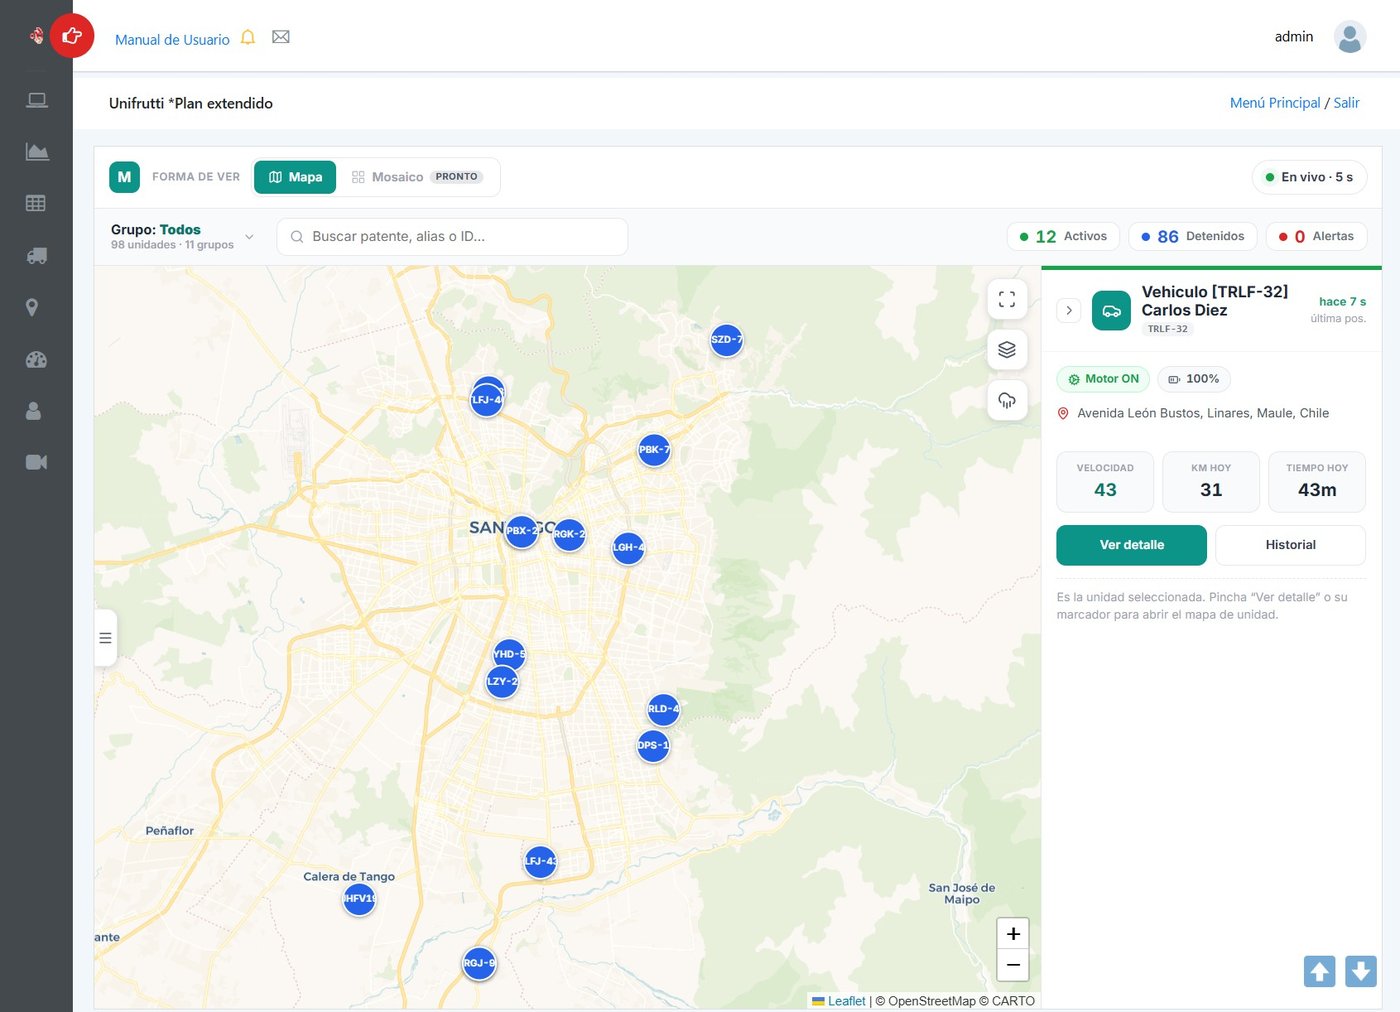Select the RLD-4 map marker

point(663,709)
